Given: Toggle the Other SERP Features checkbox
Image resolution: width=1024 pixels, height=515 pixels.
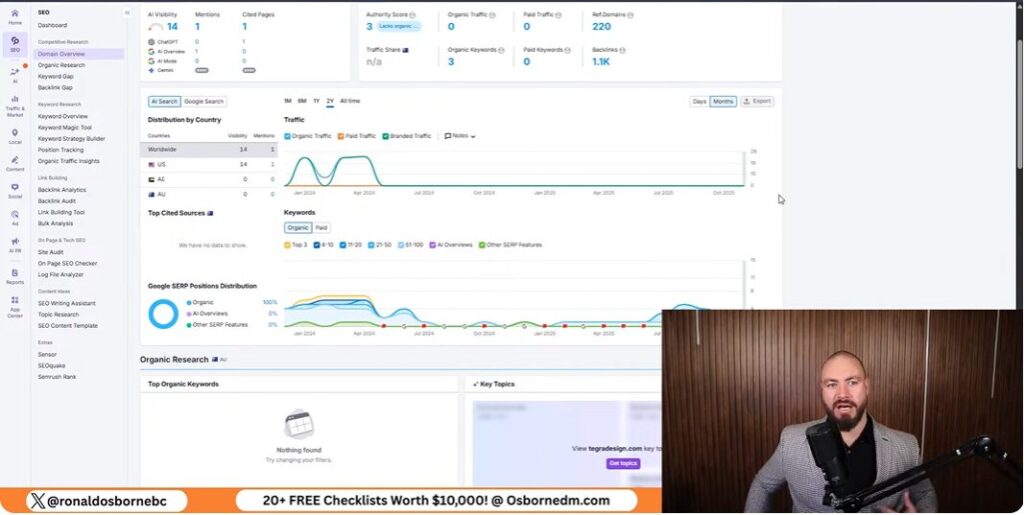Looking at the screenshot, I should pyautogui.click(x=482, y=245).
